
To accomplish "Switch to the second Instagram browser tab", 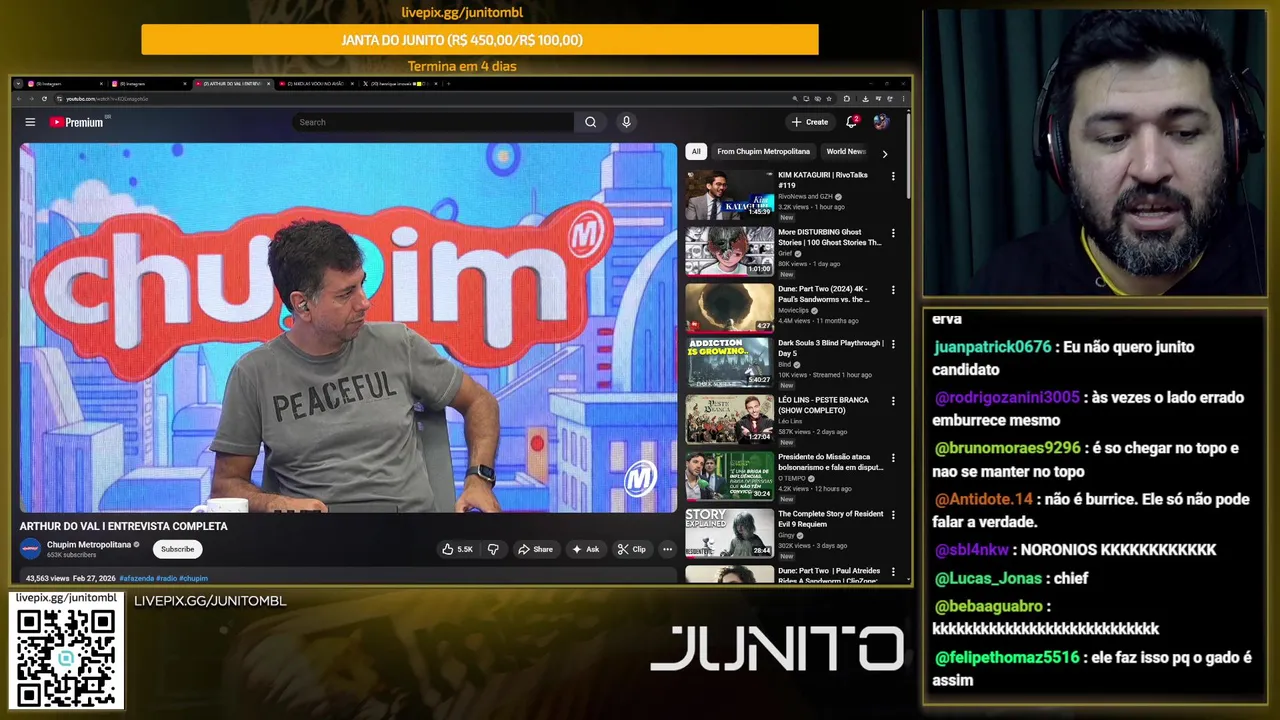I will [x=148, y=84].
